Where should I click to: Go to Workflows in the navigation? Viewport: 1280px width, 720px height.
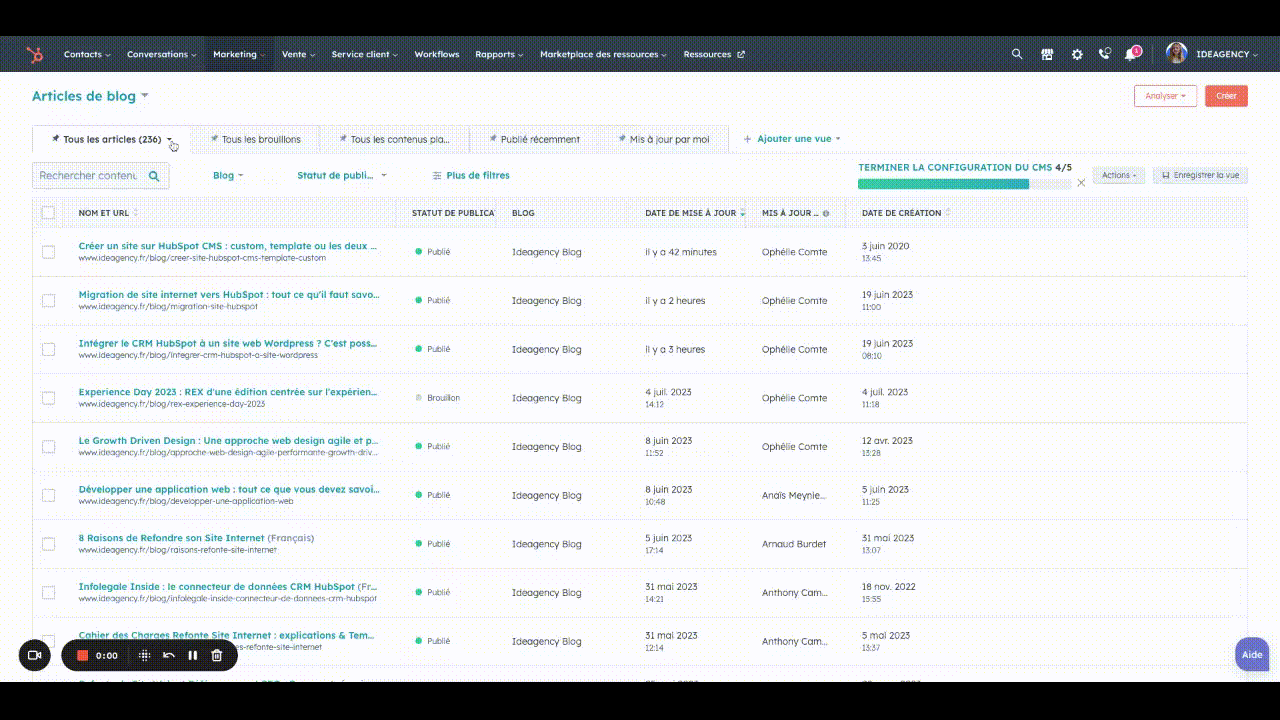[x=437, y=54]
